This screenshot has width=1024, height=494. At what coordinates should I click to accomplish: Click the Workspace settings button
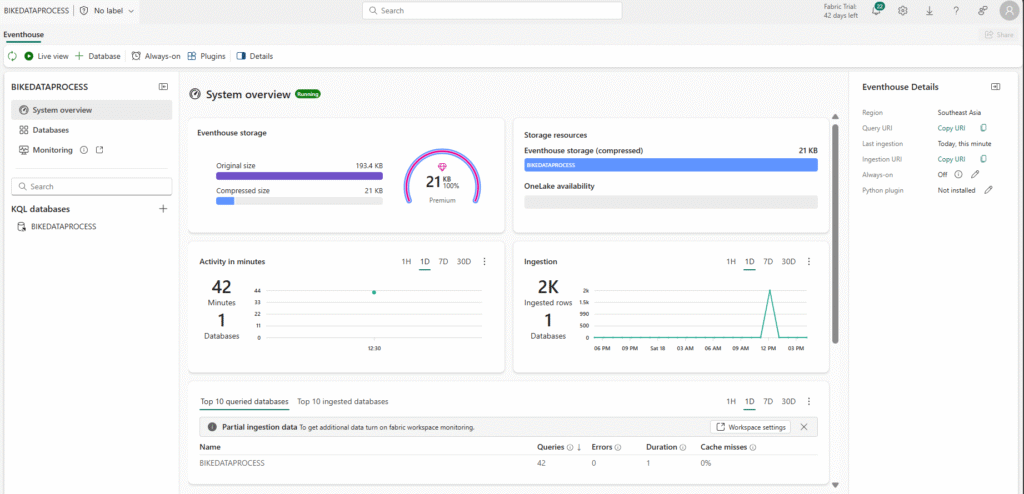coord(751,427)
